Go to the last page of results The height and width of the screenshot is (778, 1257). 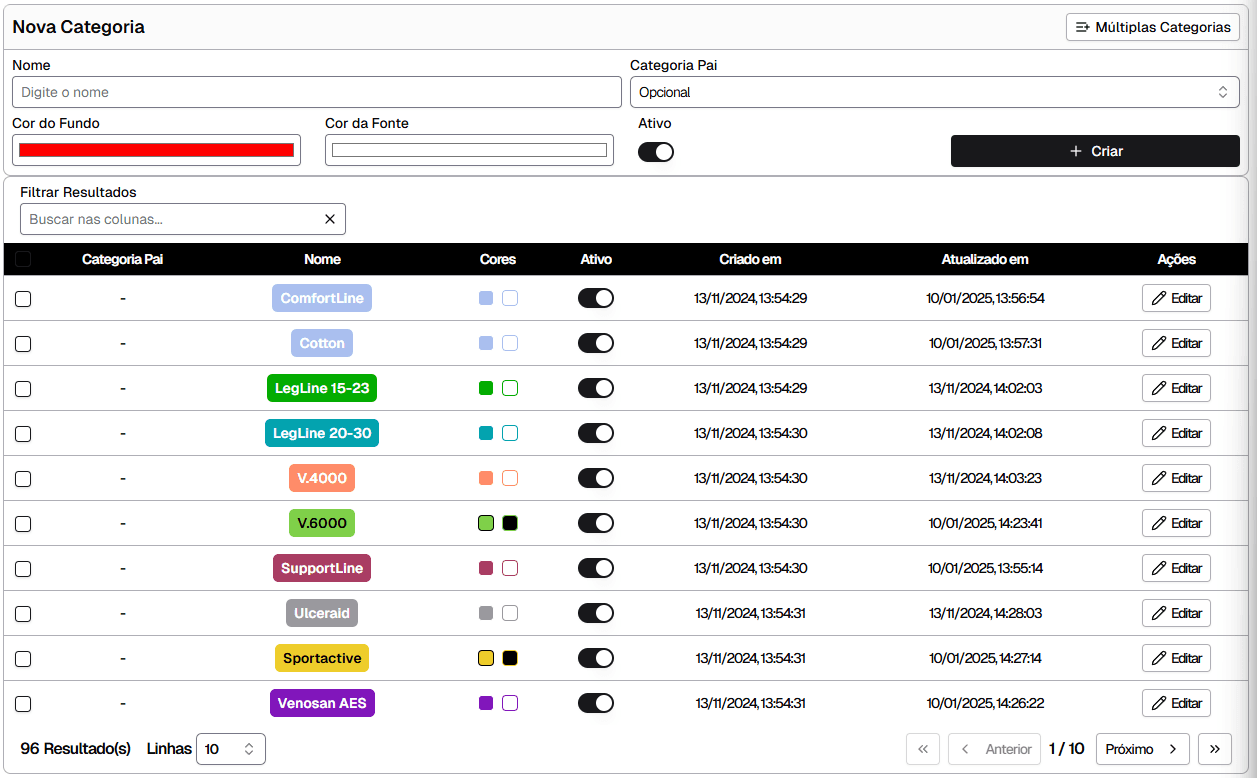coord(1215,749)
